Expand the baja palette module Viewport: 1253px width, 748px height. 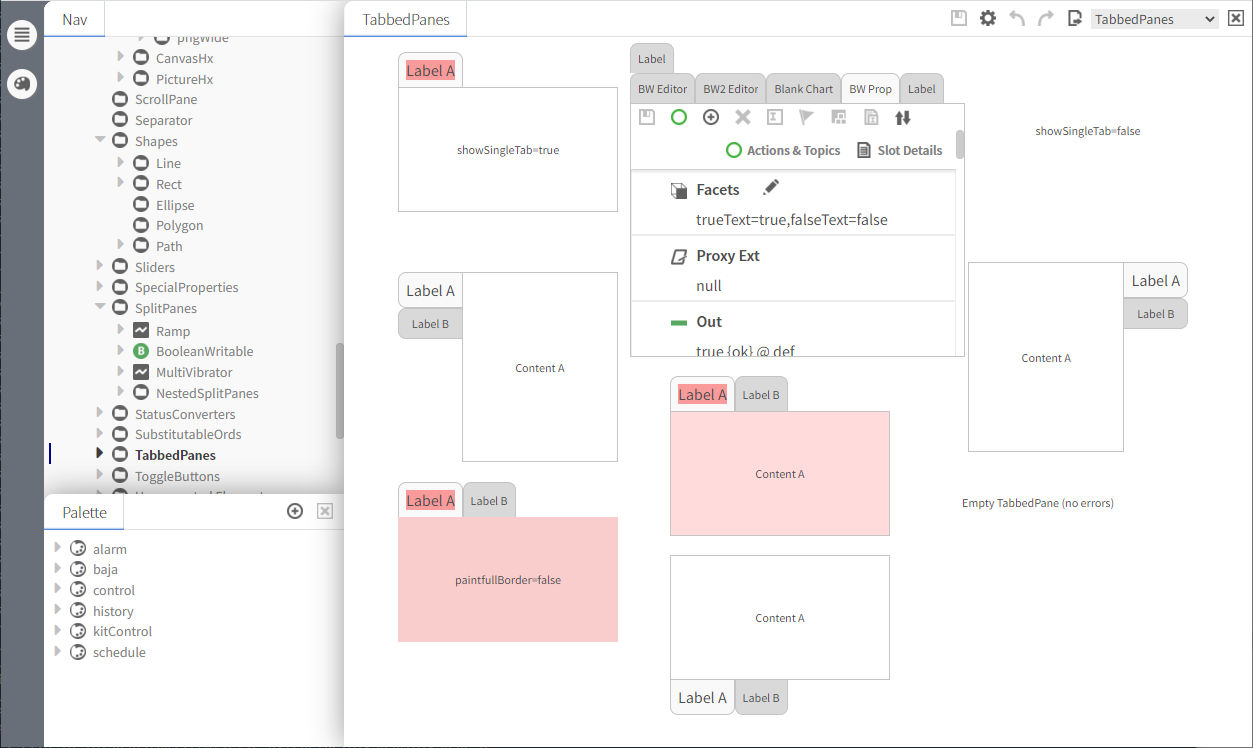(x=58, y=569)
